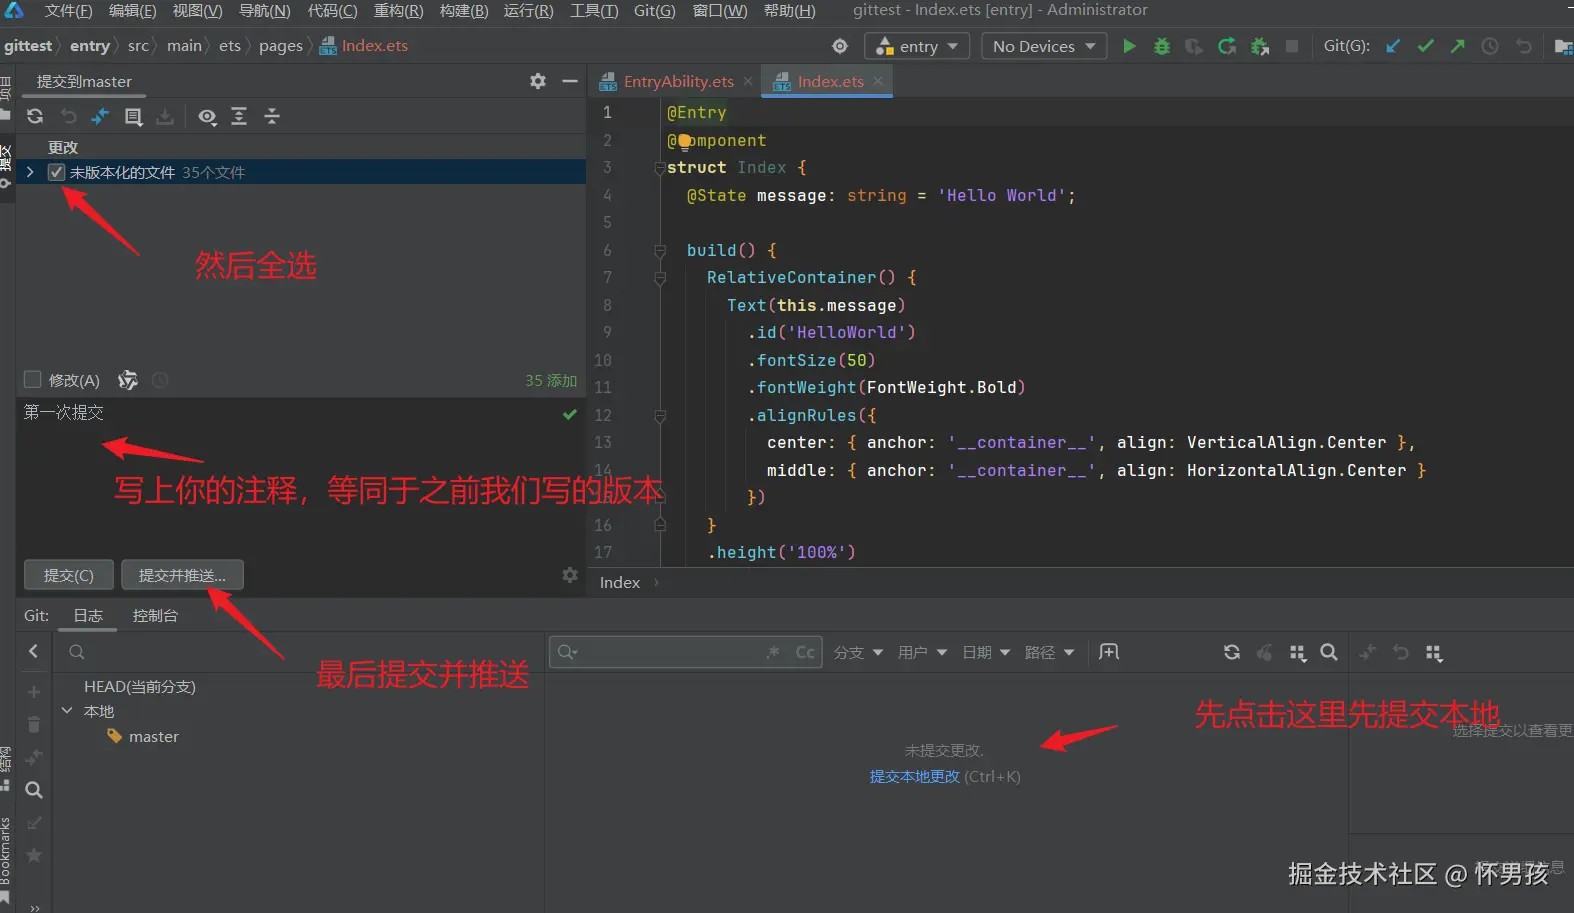Update project with blue Git arrow
The width and height of the screenshot is (1574, 913).
pos(1393,46)
